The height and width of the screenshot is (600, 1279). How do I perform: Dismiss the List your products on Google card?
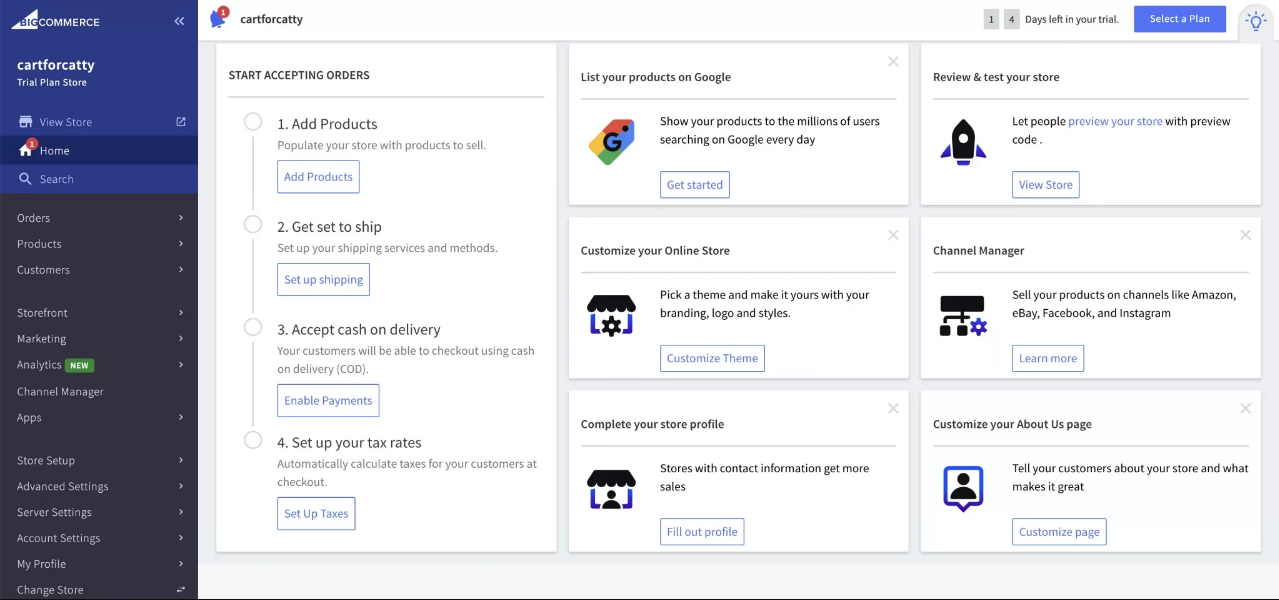(x=893, y=62)
